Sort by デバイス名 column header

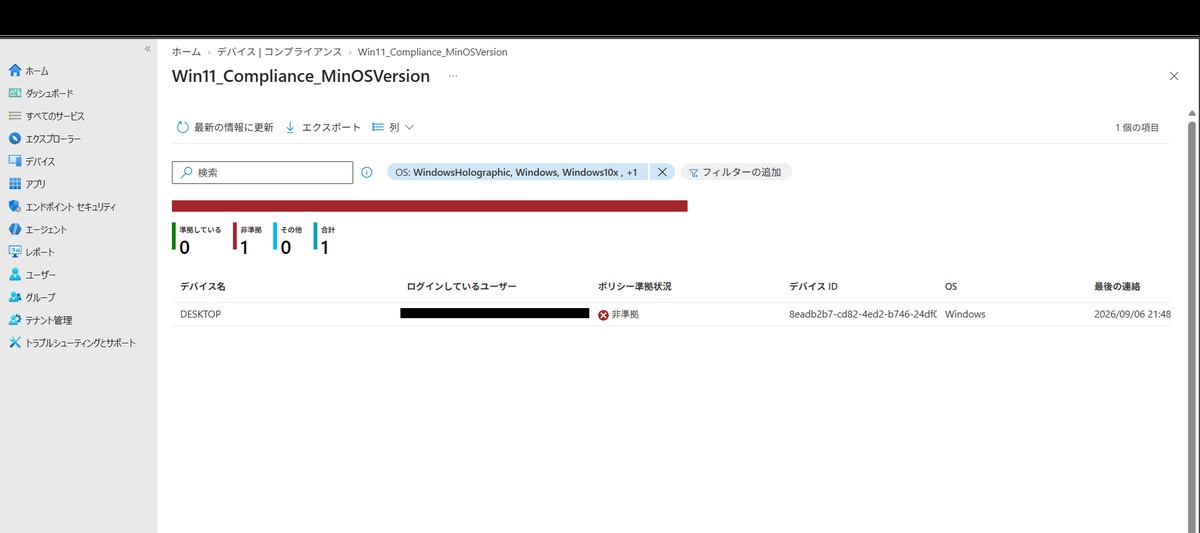[x=203, y=287]
